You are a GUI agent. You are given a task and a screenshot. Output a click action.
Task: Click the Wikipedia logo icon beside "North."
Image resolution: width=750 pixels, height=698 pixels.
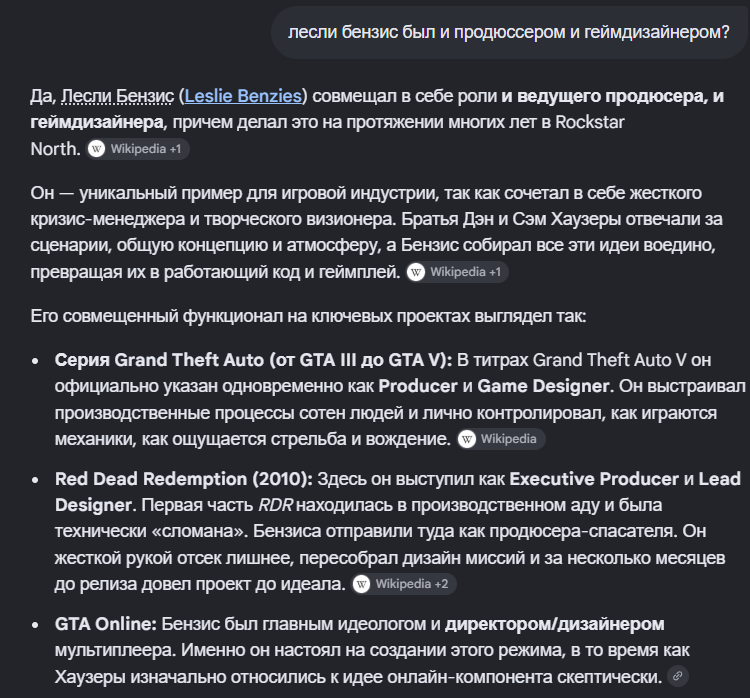(x=97, y=149)
